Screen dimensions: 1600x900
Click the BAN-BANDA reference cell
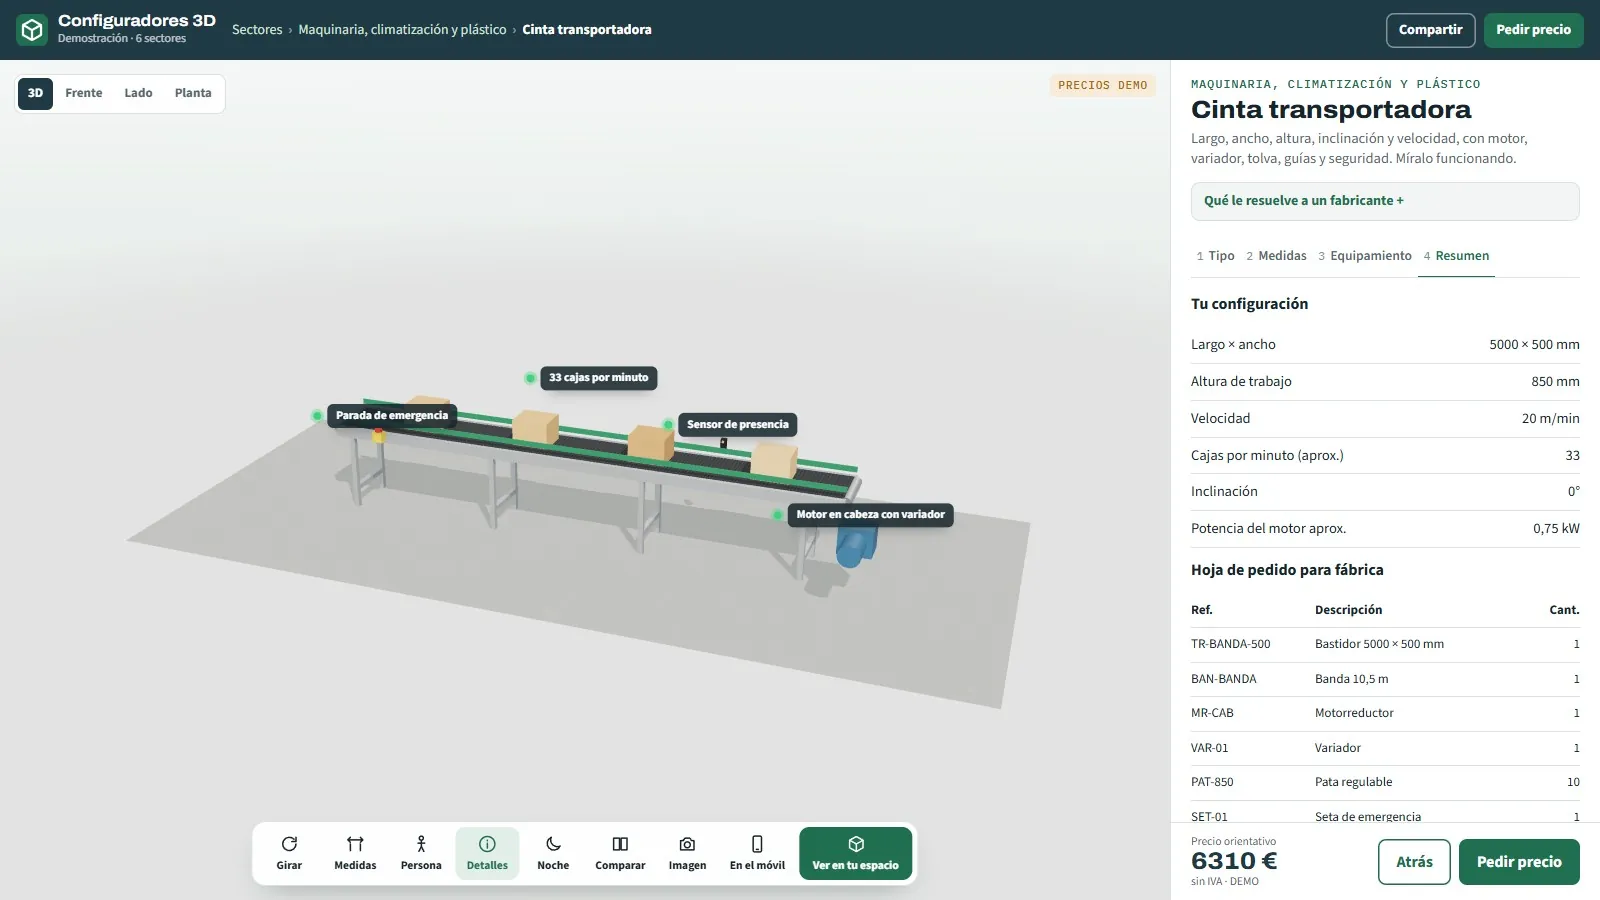click(1224, 679)
